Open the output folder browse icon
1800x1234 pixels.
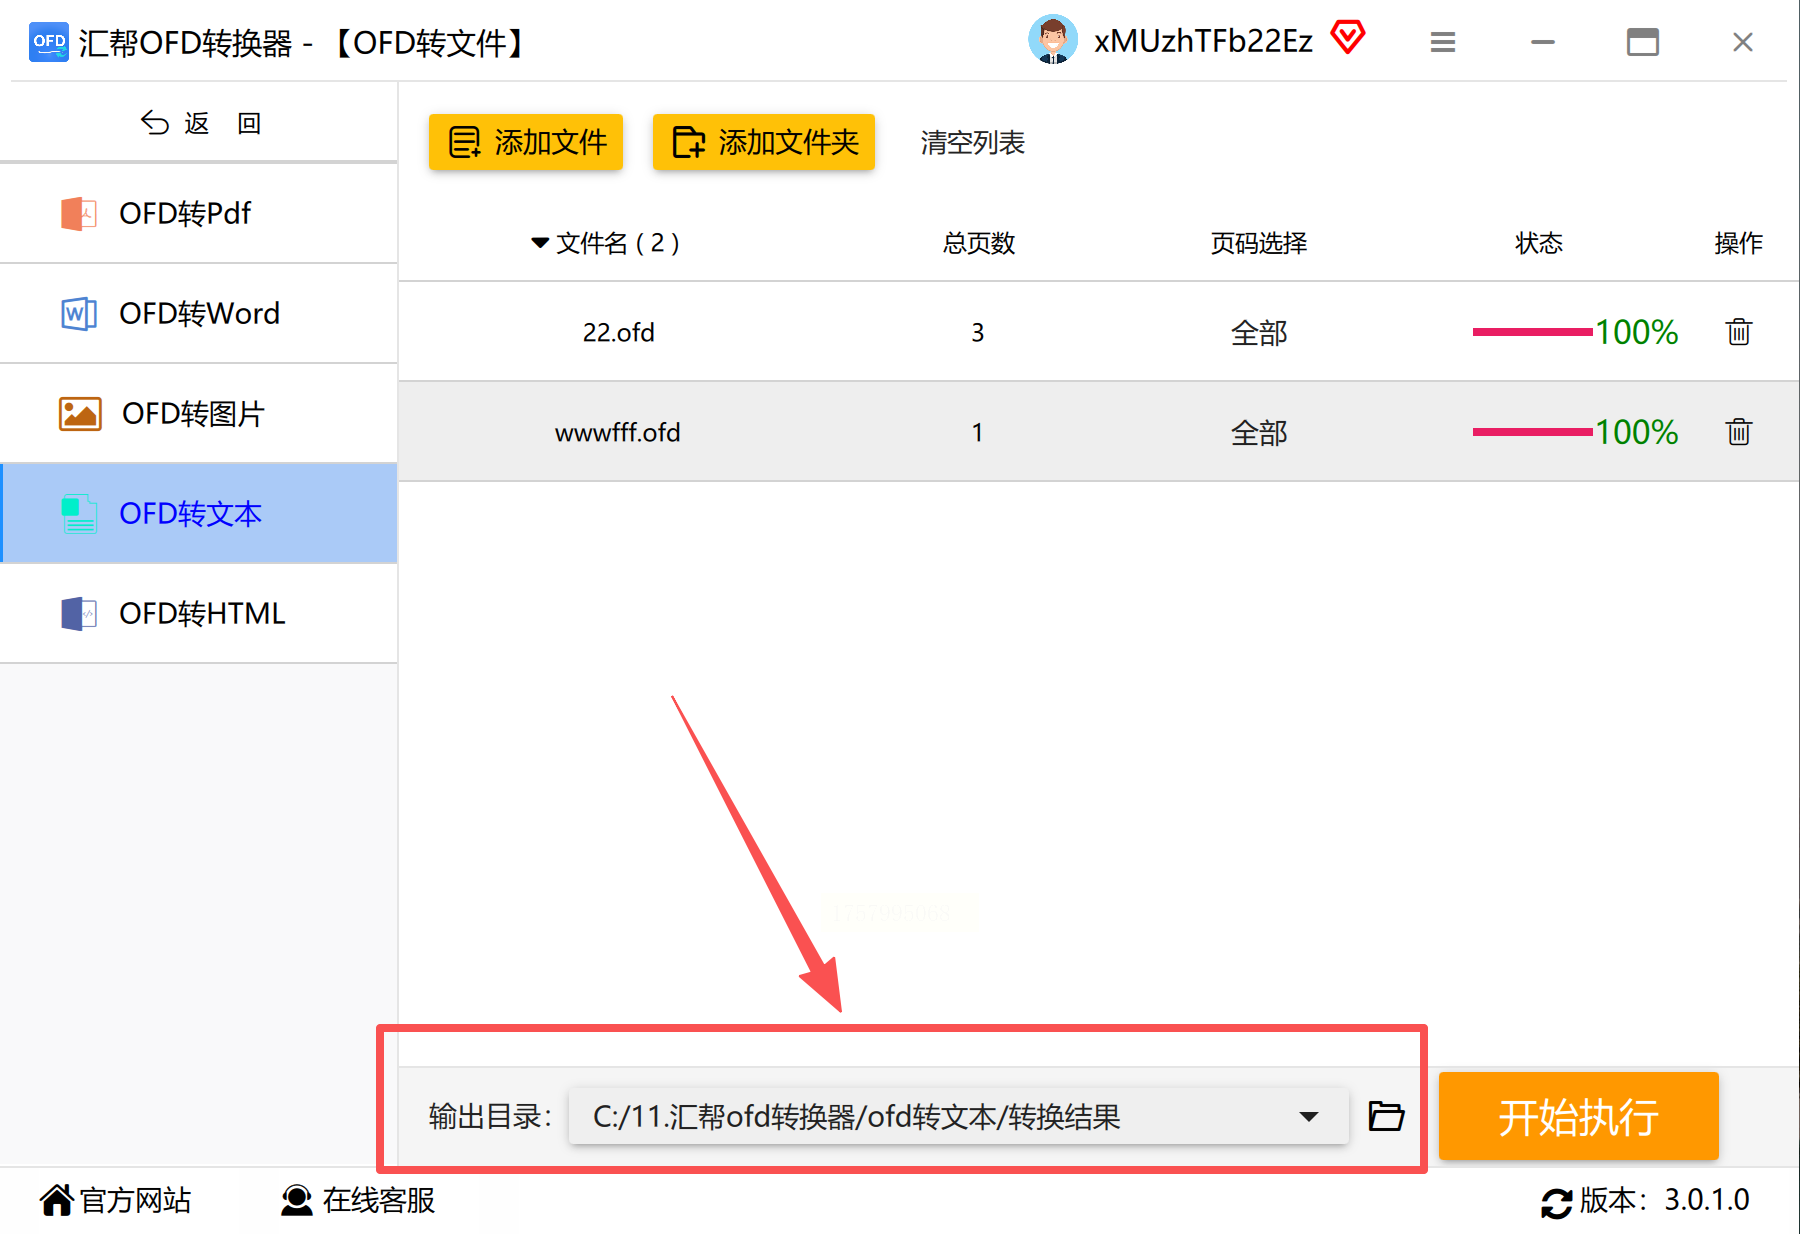1386,1116
